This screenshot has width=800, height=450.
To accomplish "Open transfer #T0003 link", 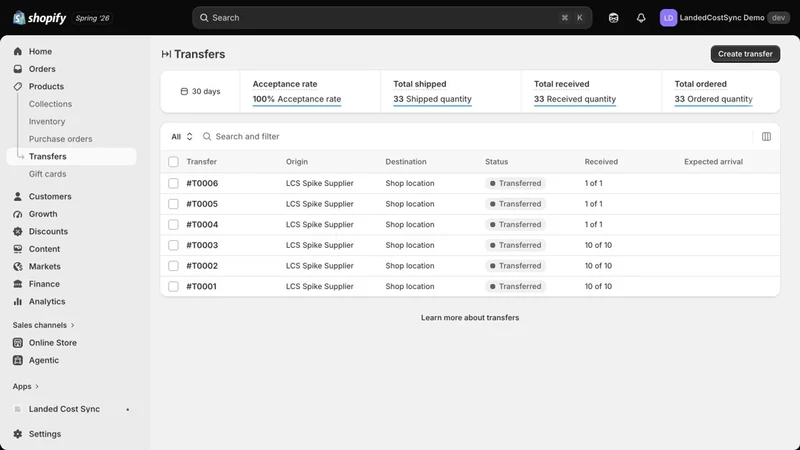I will coord(202,245).
